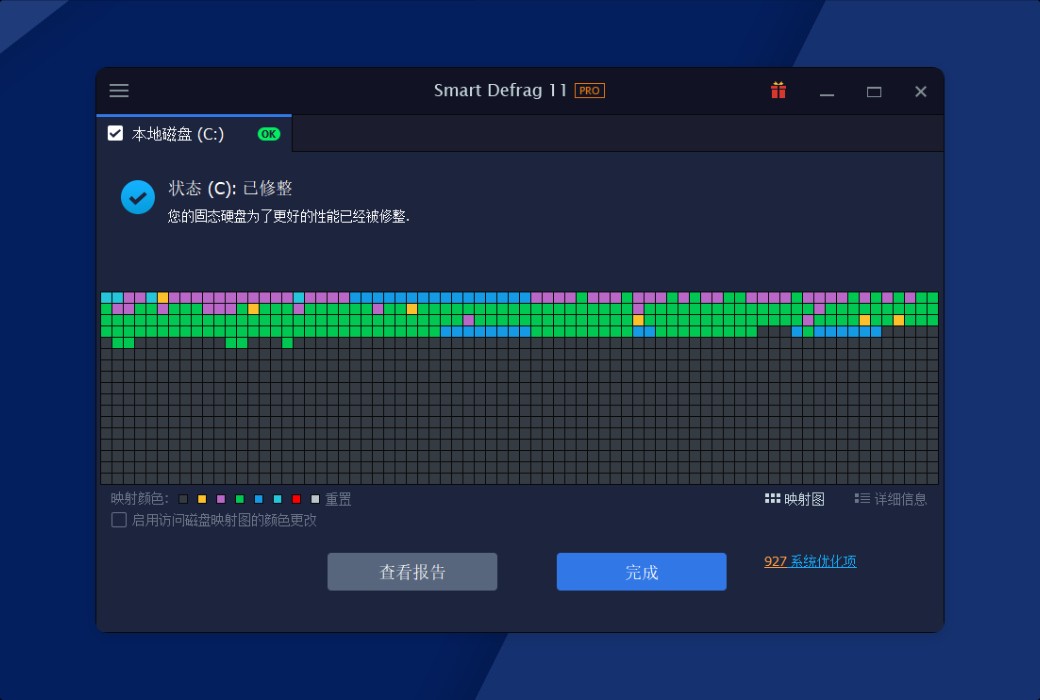This screenshot has width=1040, height=700.
Task: Click the 映射颜色 label
Action: coord(139,499)
